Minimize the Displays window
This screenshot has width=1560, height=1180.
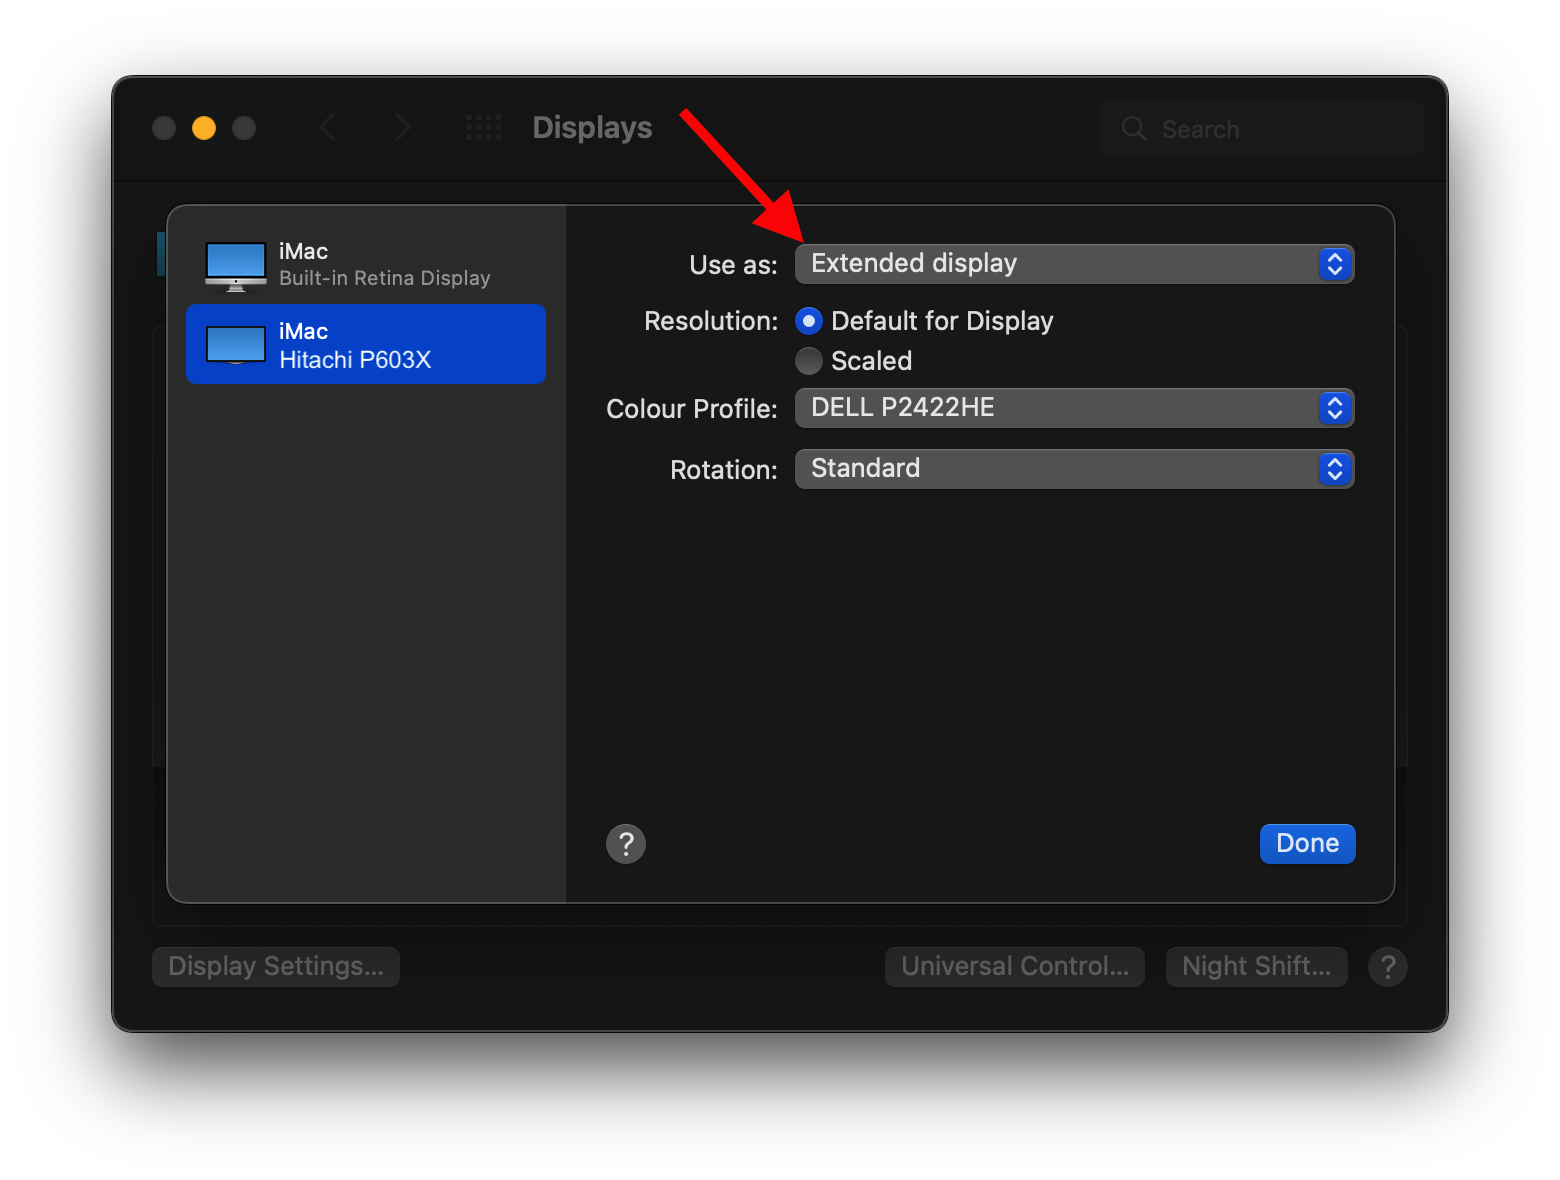[x=204, y=128]
